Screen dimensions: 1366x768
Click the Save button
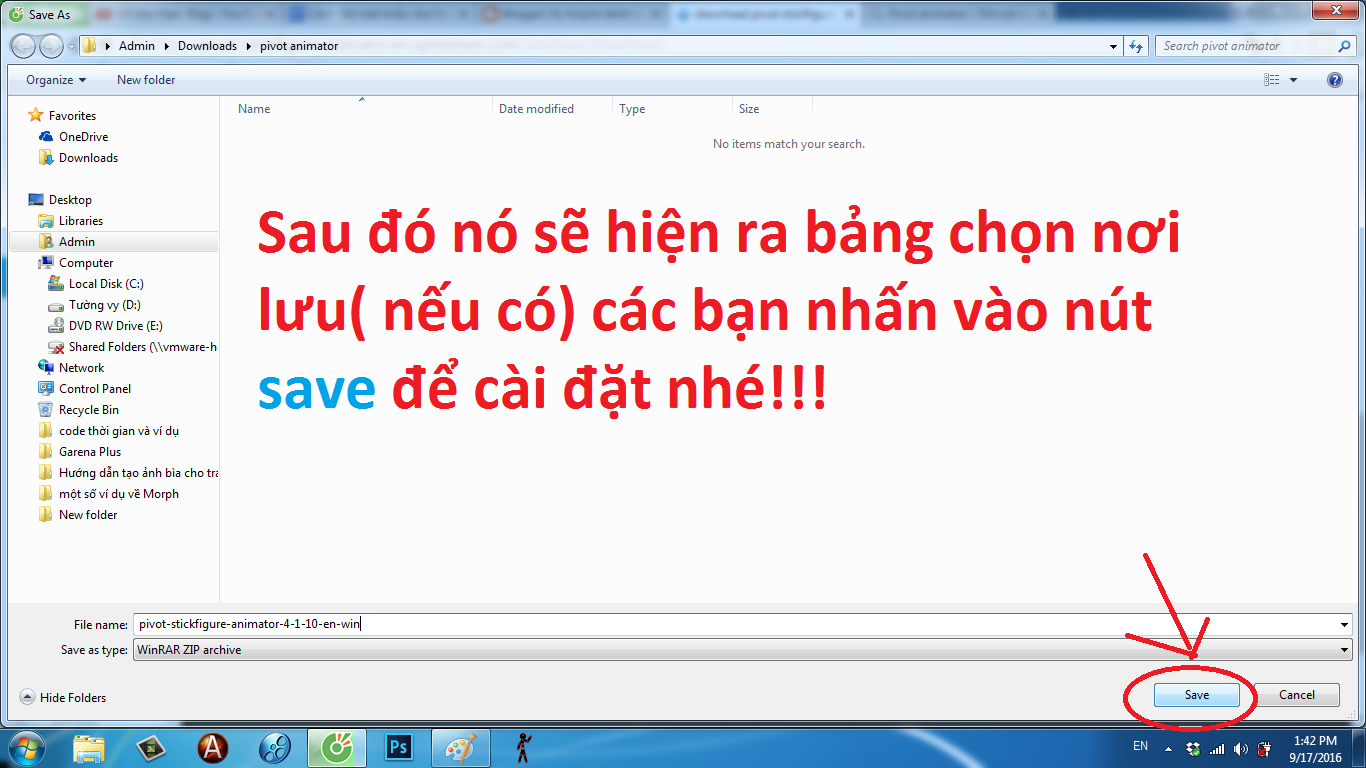(1197, 695)
